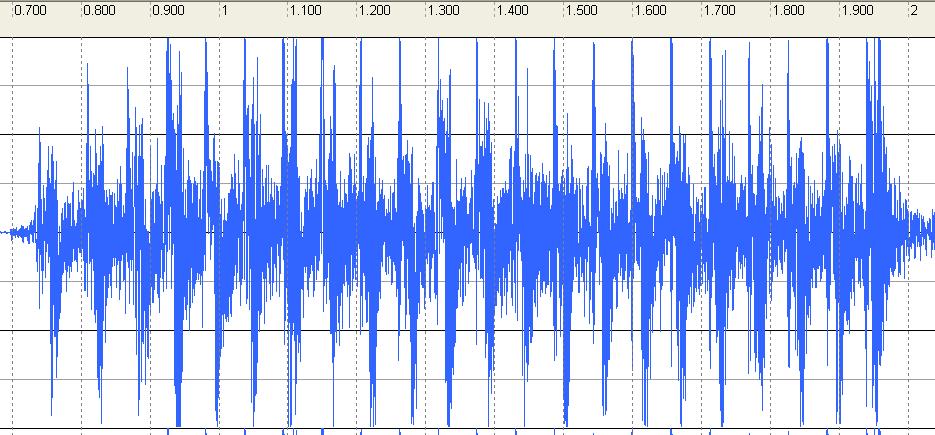The width and height of the screenshot is (935, 435).
Task: Click the 1.600 mark on time ruler
Action: click(651, 11)
